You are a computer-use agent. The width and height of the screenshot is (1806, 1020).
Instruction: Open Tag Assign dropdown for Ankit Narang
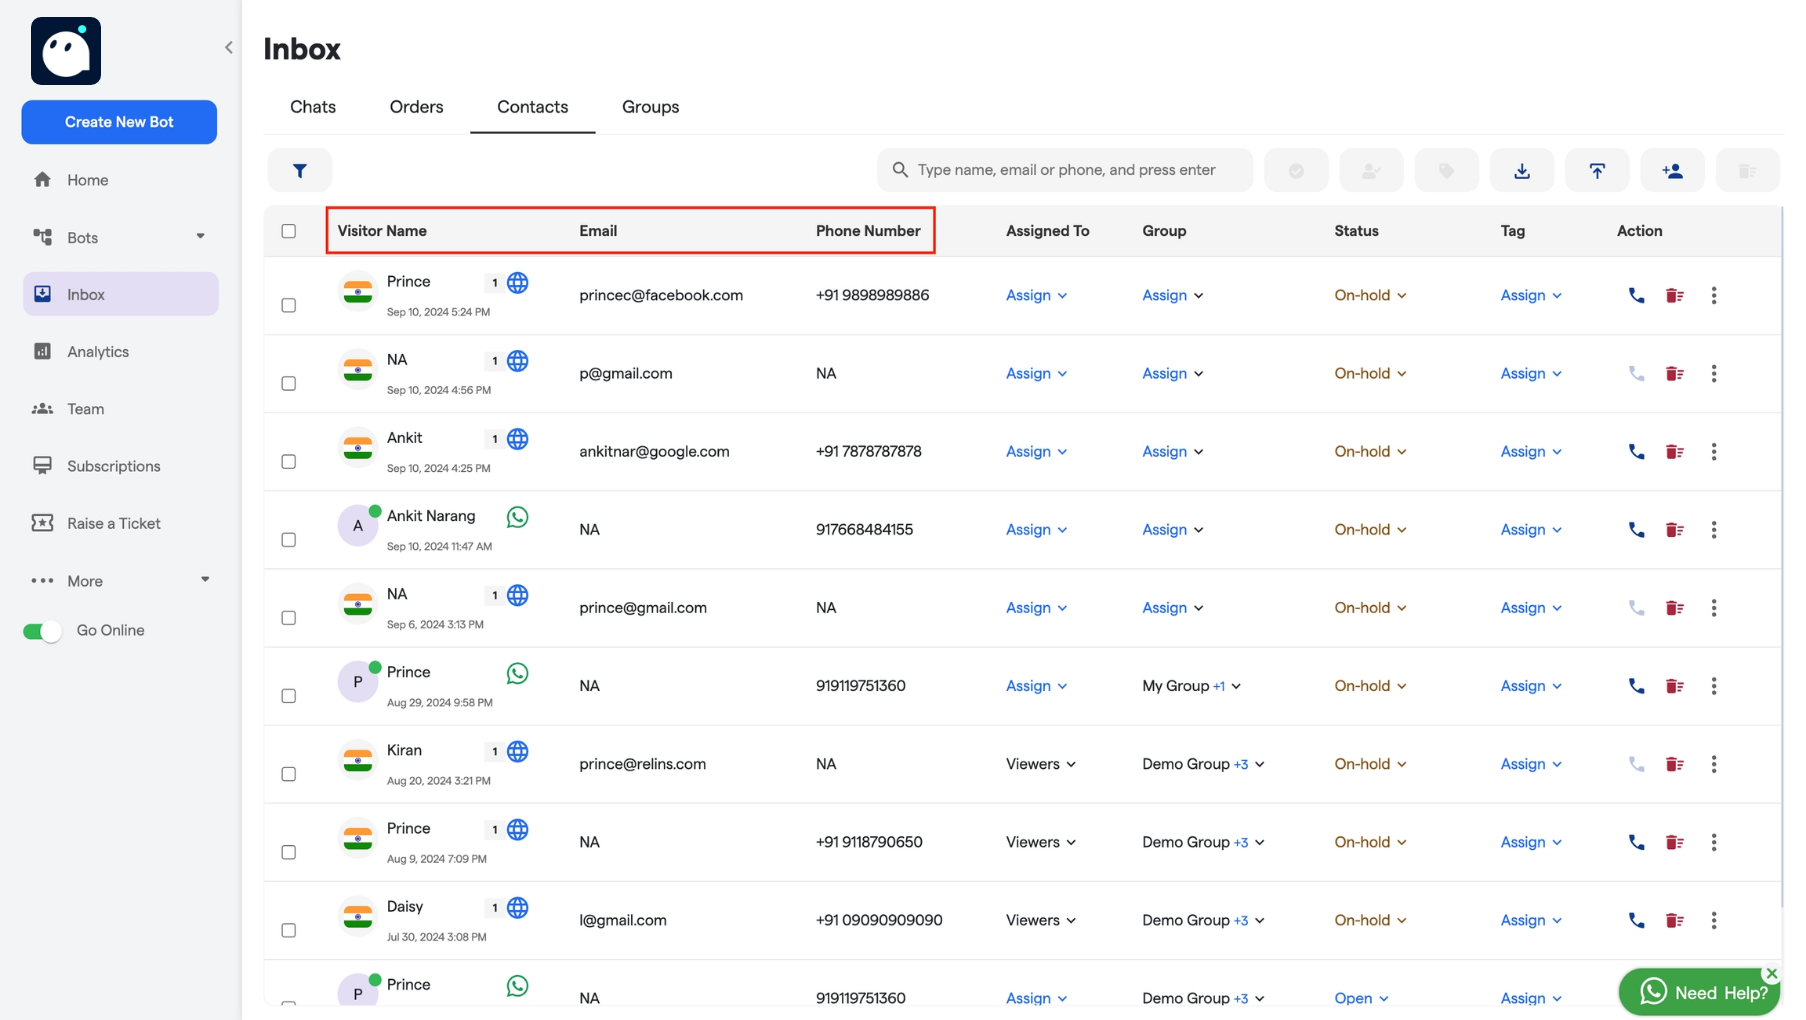[x=1531, y=529]
